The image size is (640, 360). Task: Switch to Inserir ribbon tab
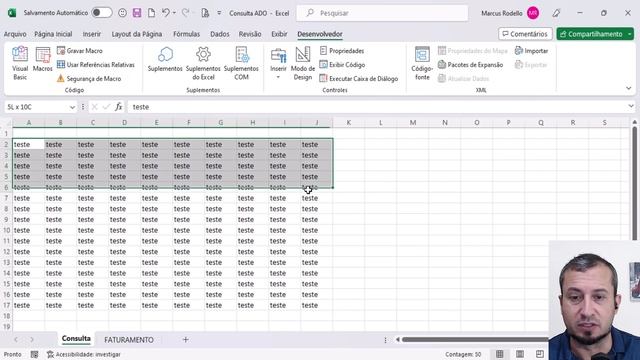click(x=91, y=34)
